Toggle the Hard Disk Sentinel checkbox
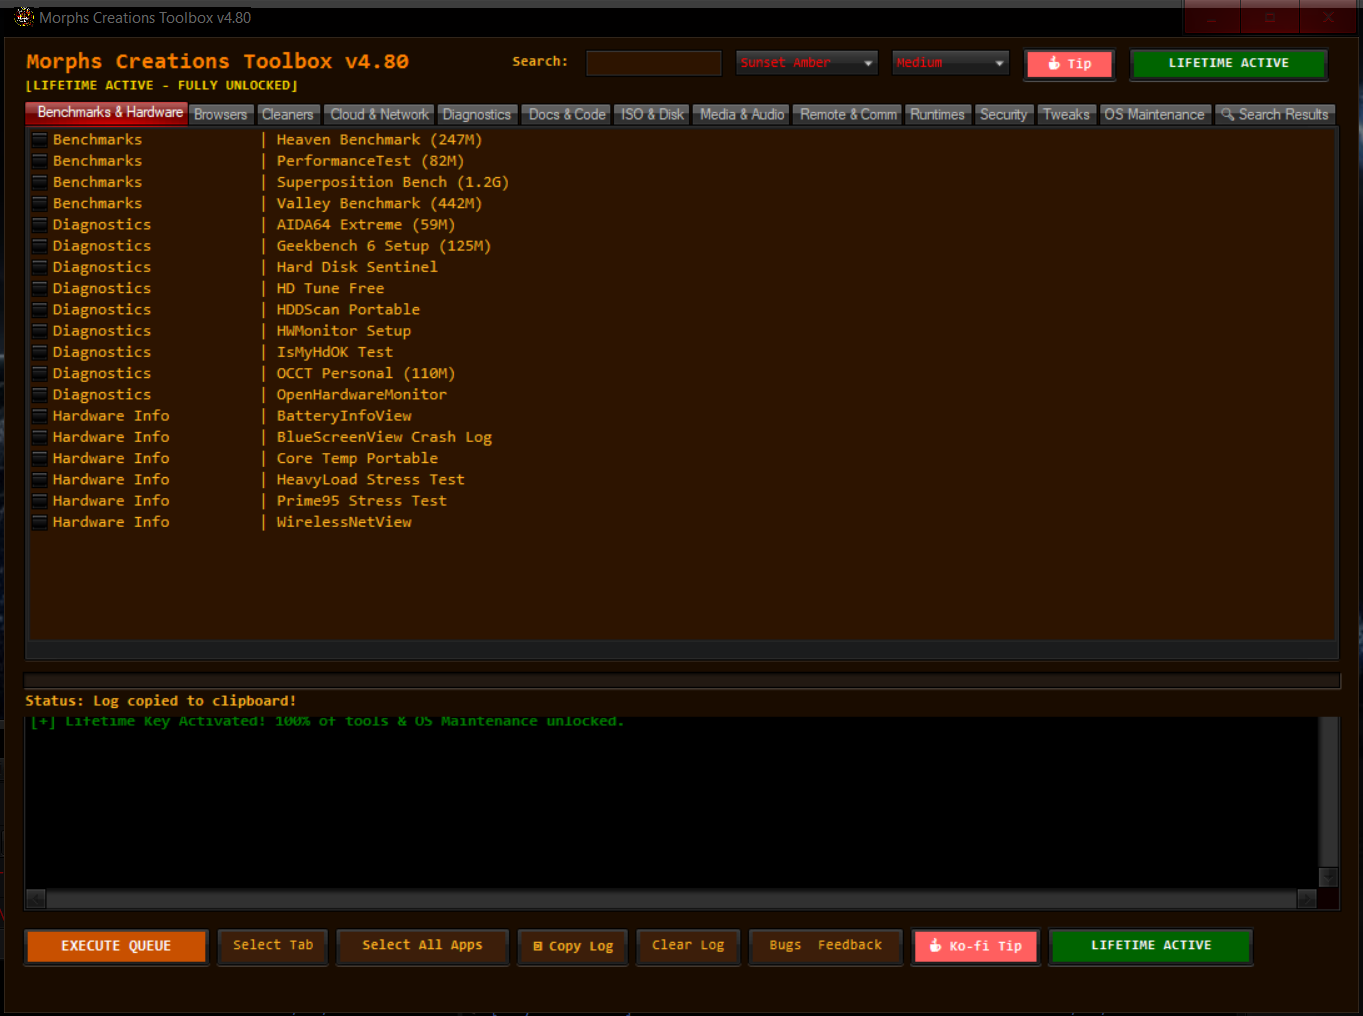This screenshot has height=1016, width=1363. tap(40, 267)
